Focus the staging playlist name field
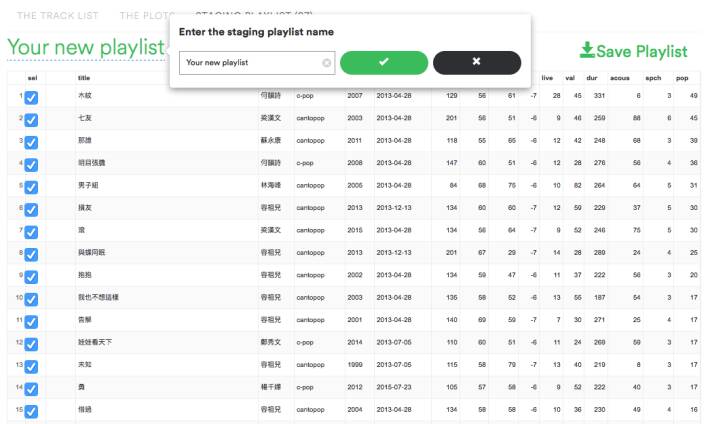Screen dimensions: 710x424 coord(257,63)
